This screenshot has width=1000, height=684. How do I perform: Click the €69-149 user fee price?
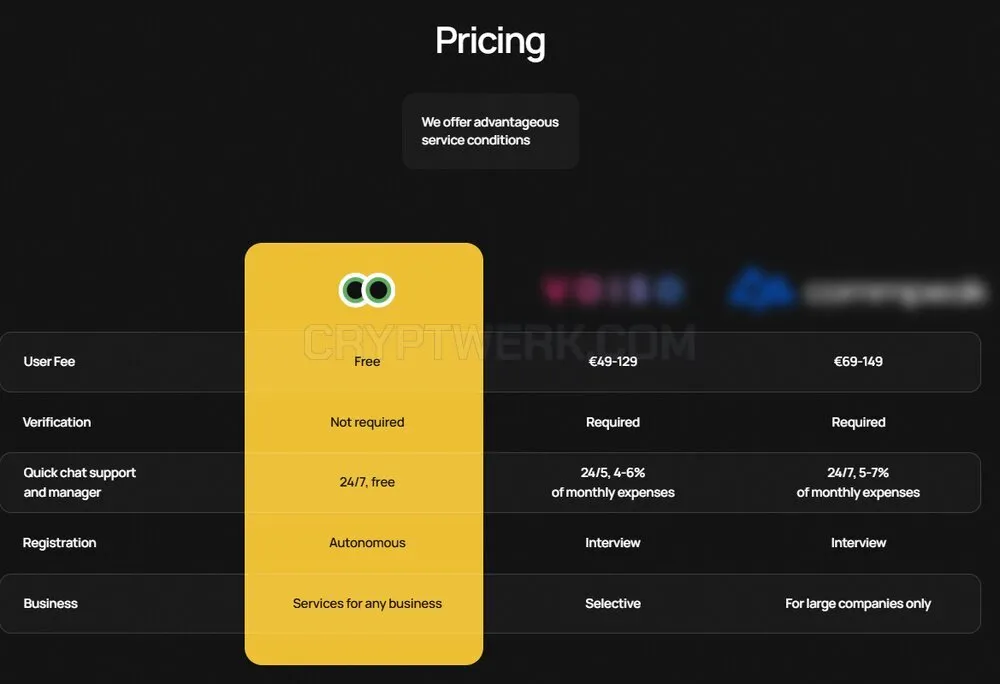858,361
